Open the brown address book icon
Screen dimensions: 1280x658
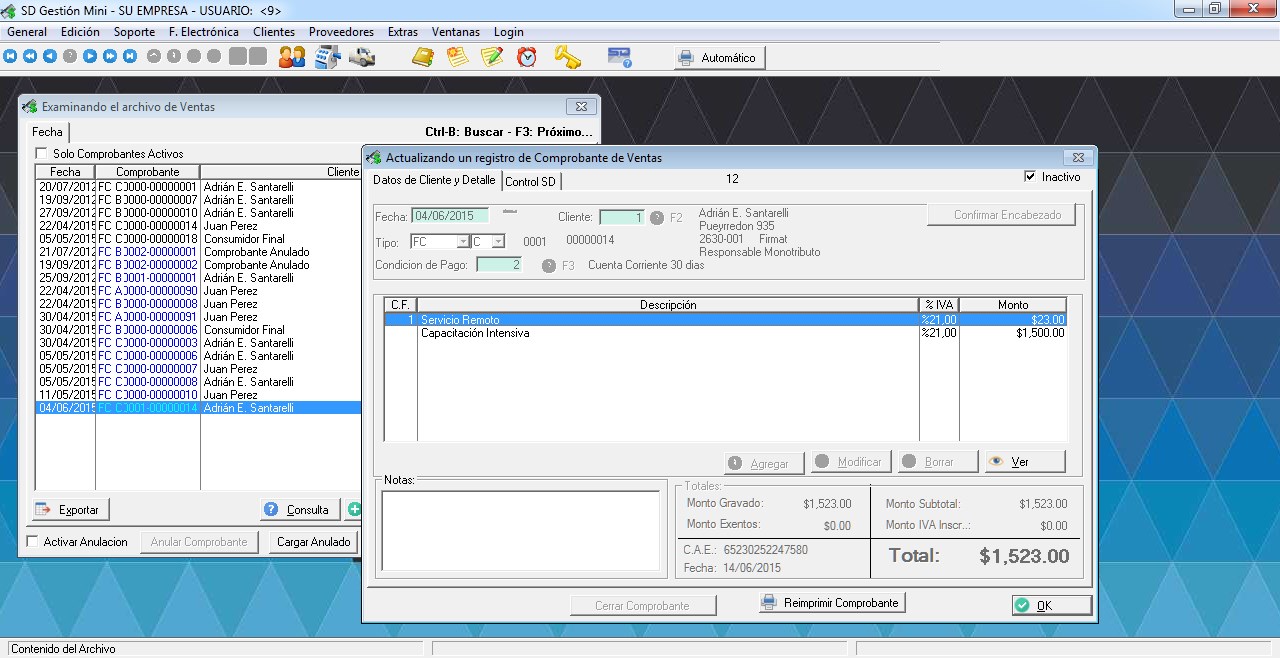pyautogui.click(x=423, y=57)
